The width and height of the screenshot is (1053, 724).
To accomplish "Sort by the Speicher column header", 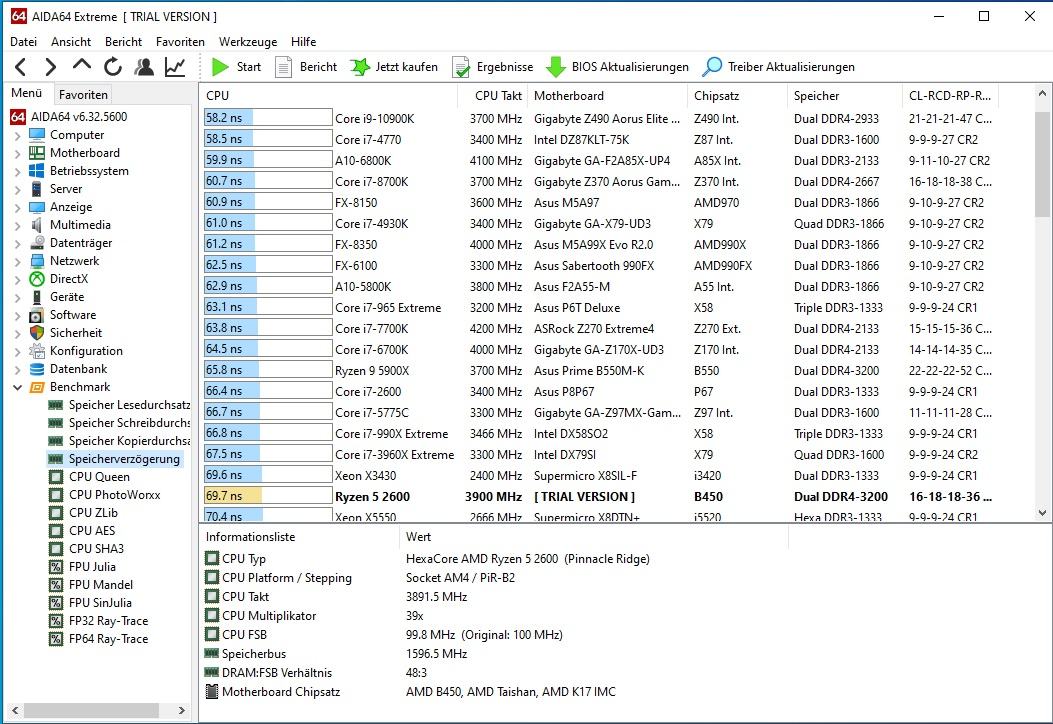I will tap(845, 96).
